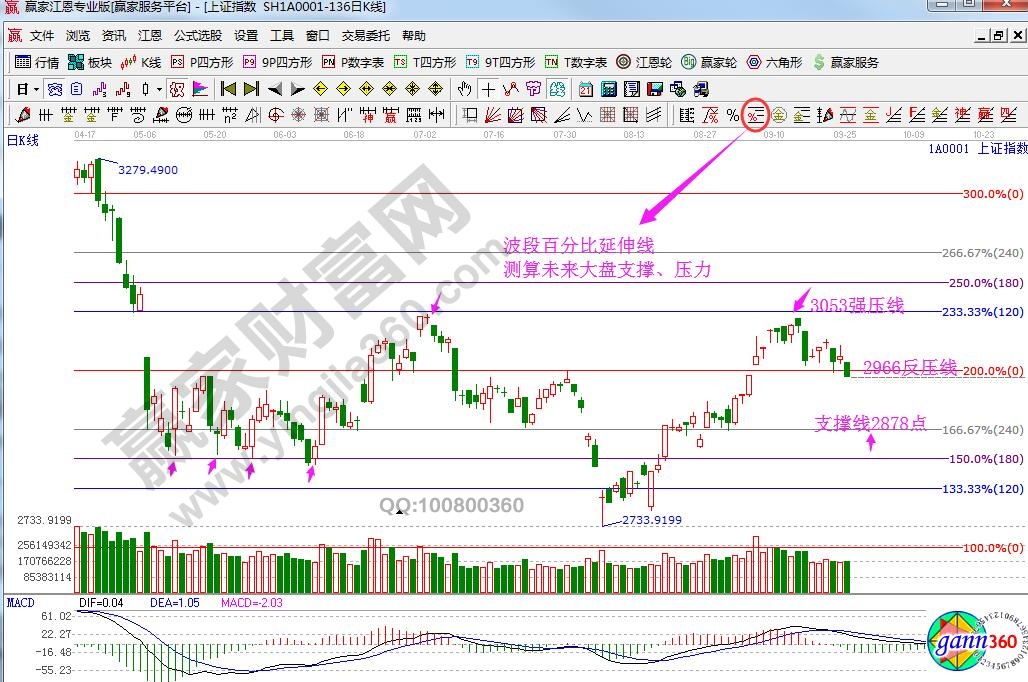Image resolution: width=1028 pixels, height=682 pixels.
Task: Open the 公式选股 menu
Action: 197,35
